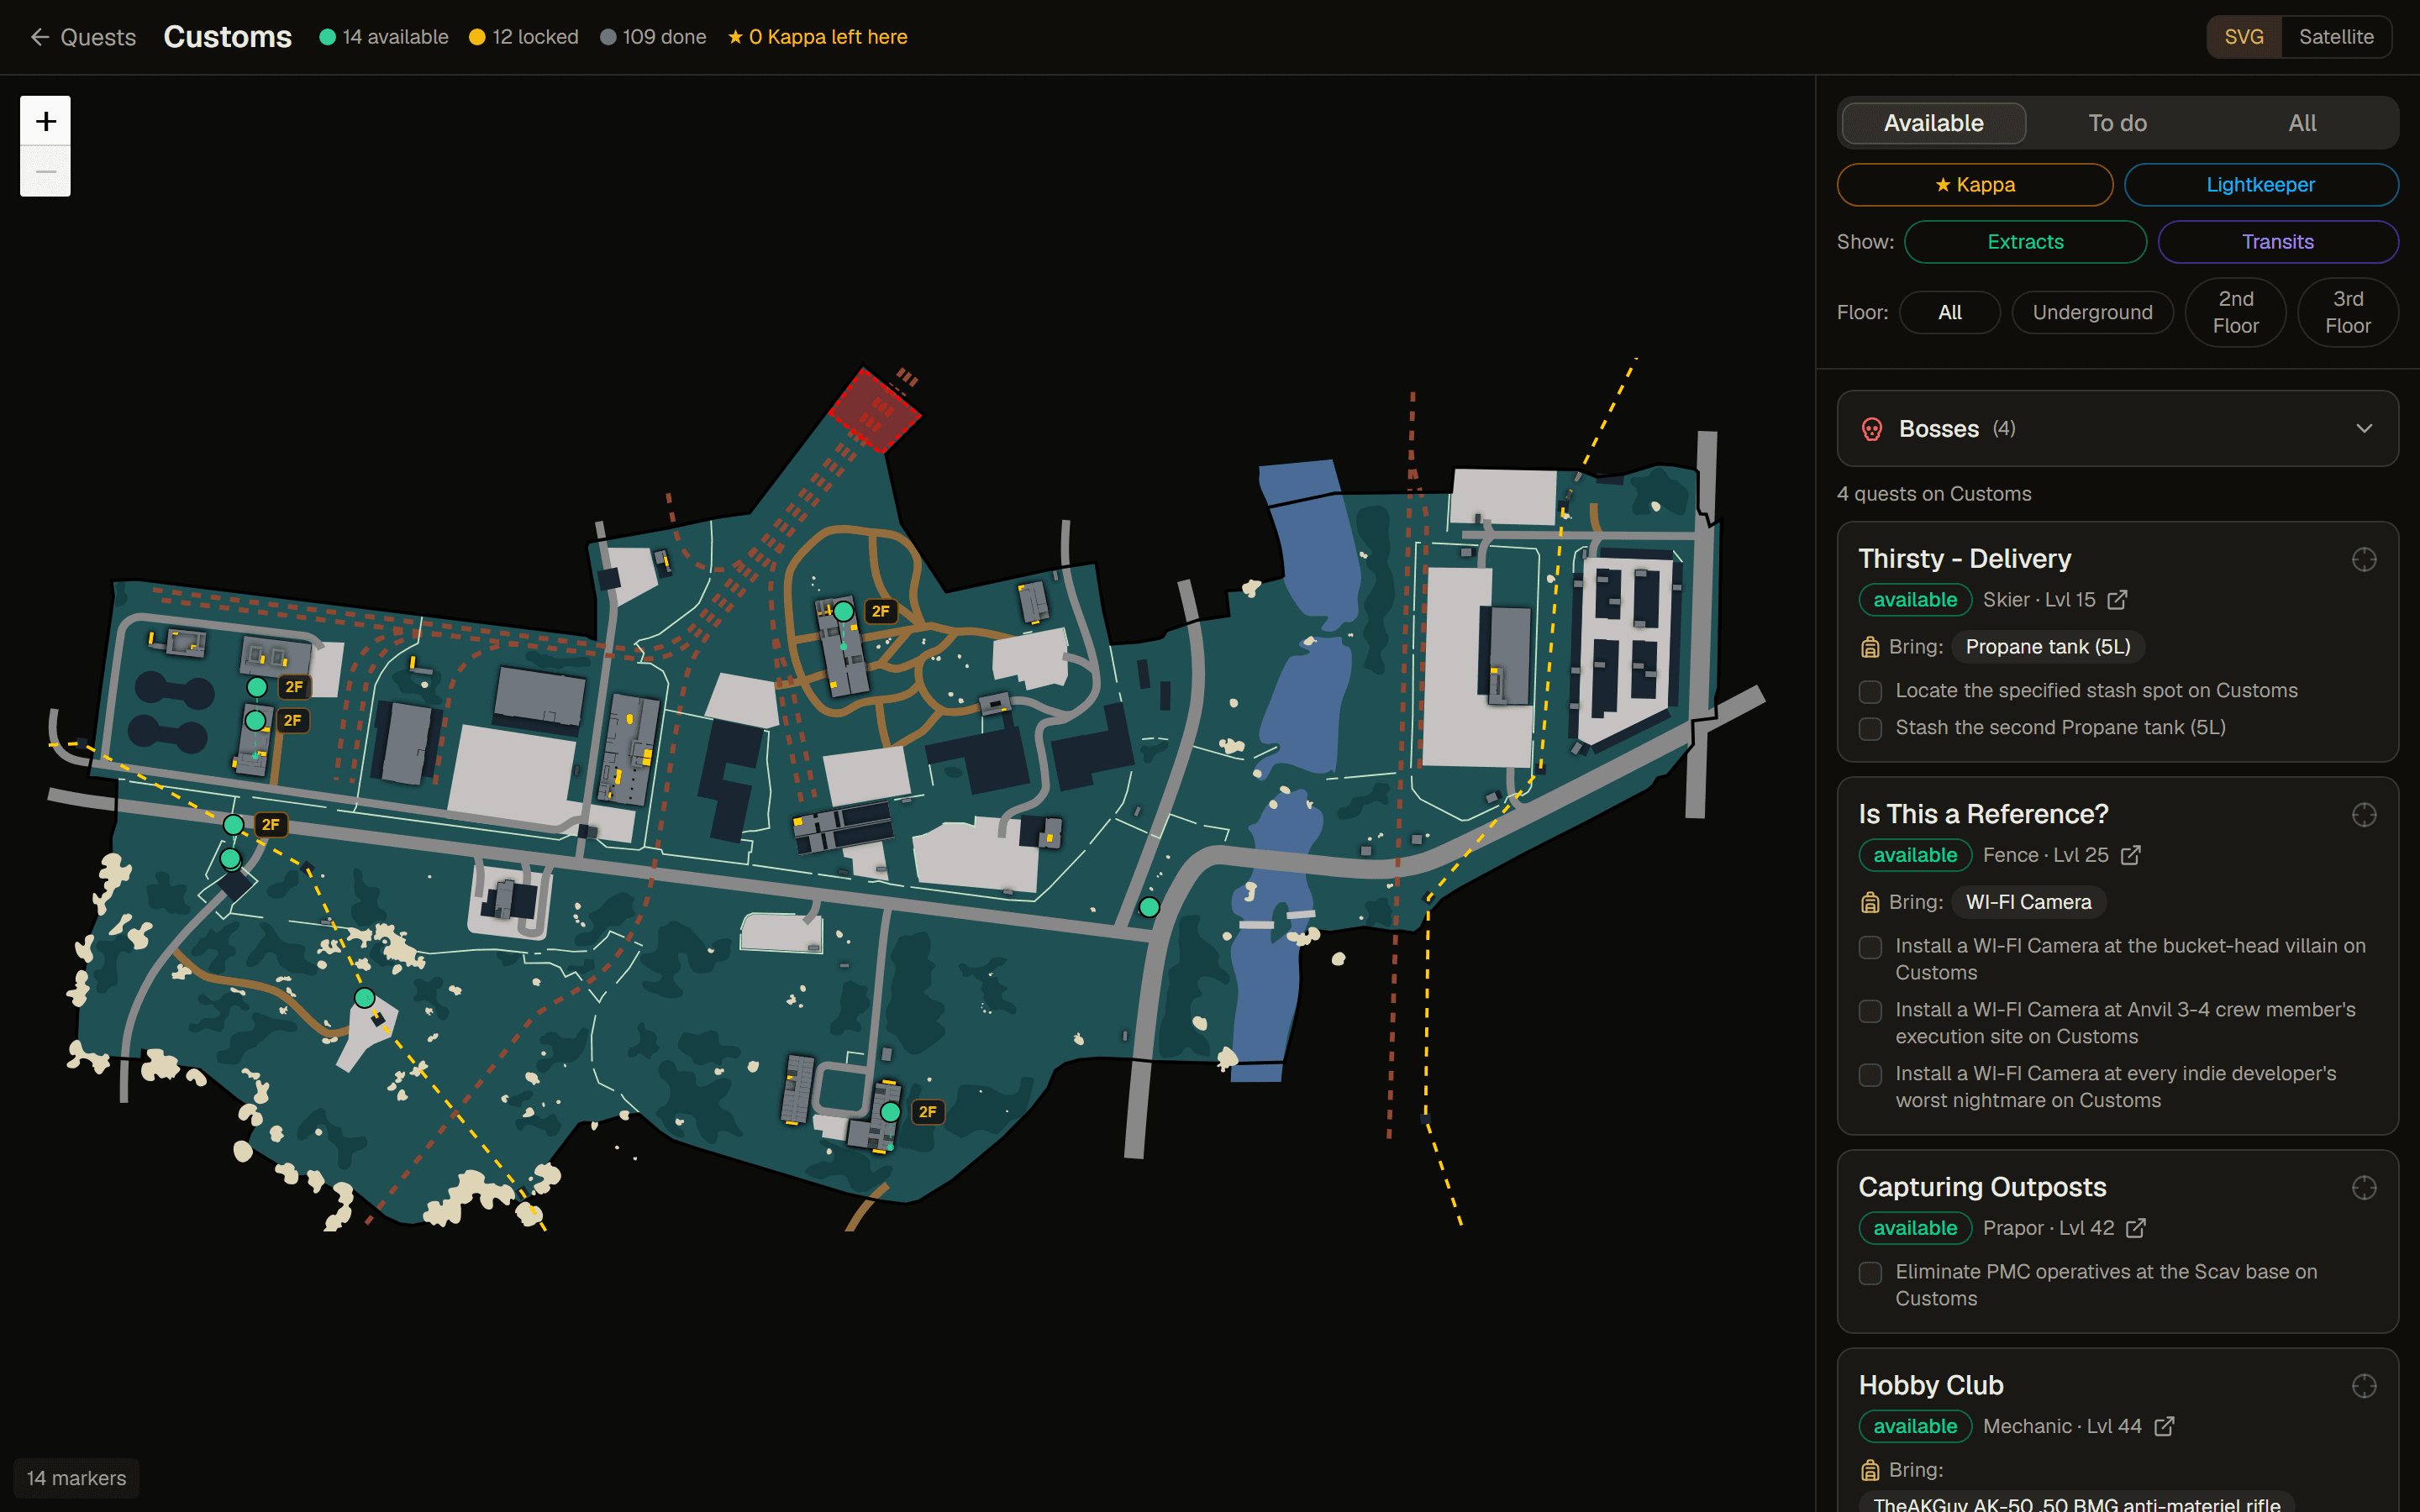The height and width of the screenshot is (1512, 2420).
Task: Check Stash the second Propane tank objective
Action: tap(1870, 728)
